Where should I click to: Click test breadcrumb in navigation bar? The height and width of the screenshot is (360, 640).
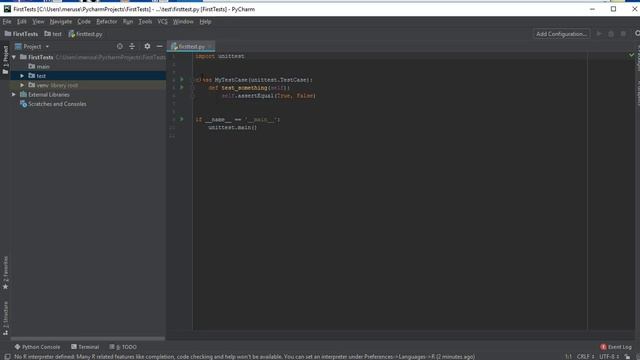pos(53,34)
